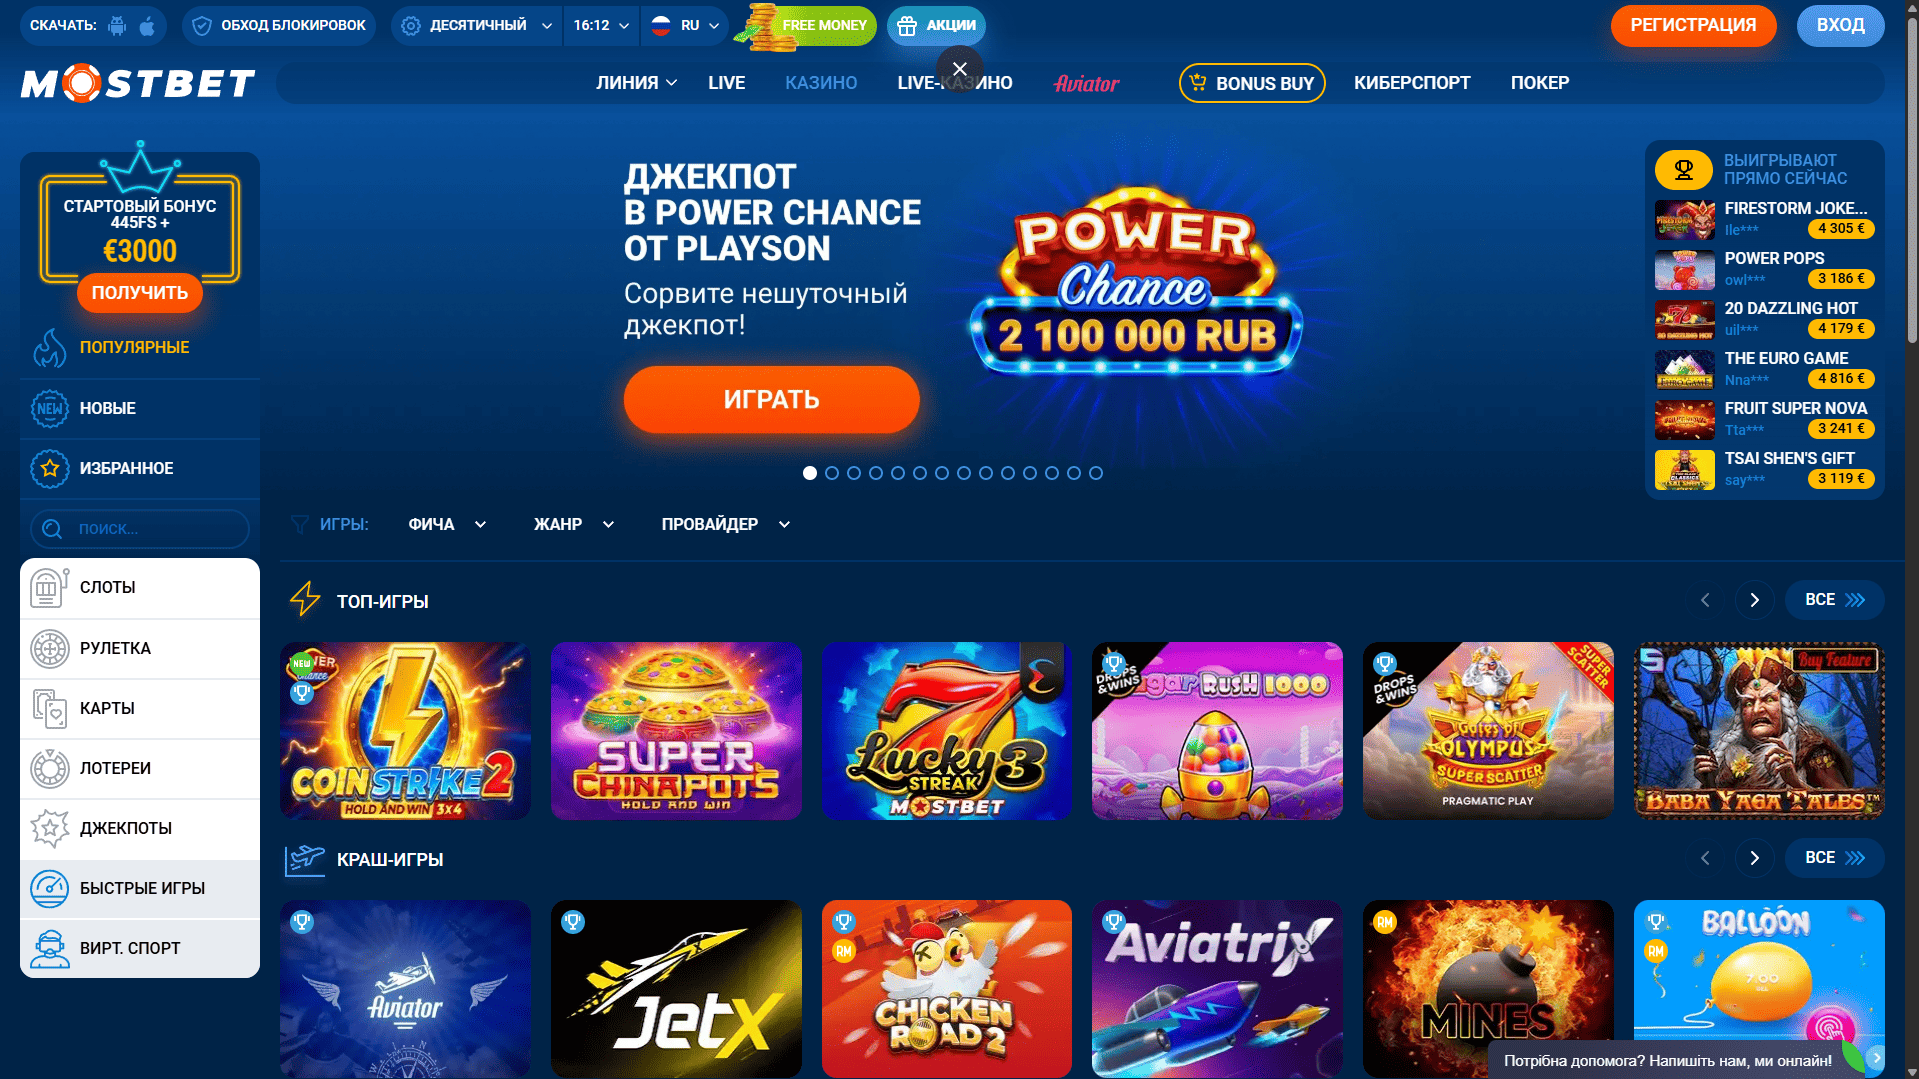Download the Android app via robot icon
This screenshot has width=1919, height=1079.
click(x=117, y=26)
